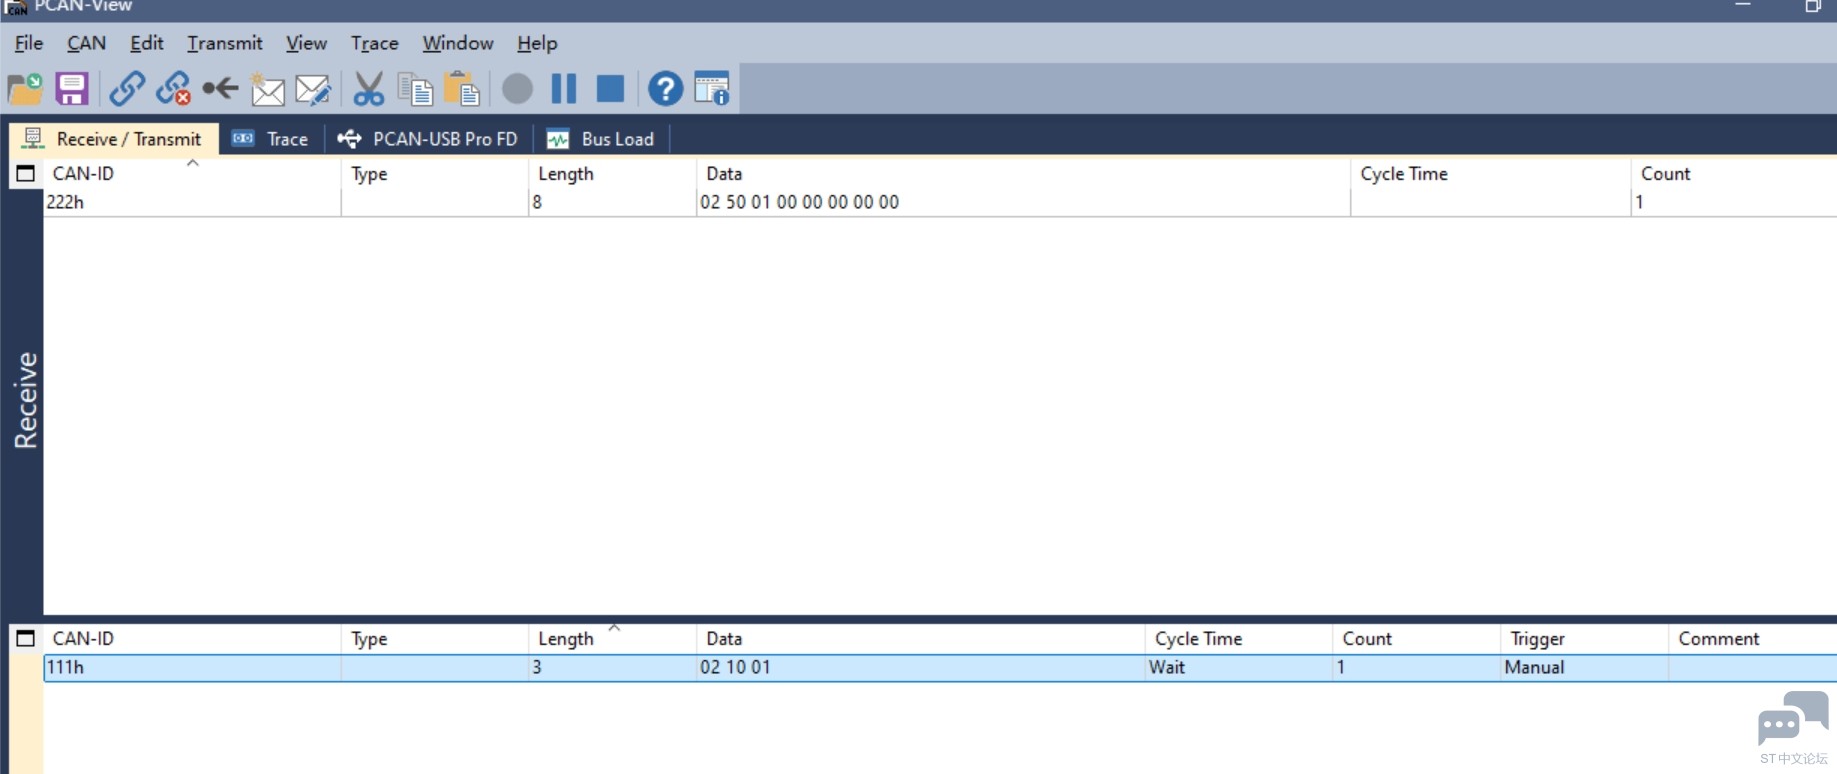
Task: Click received data 02 50 01 00 00 00 00 00
Action: click(x=800, y=202)
